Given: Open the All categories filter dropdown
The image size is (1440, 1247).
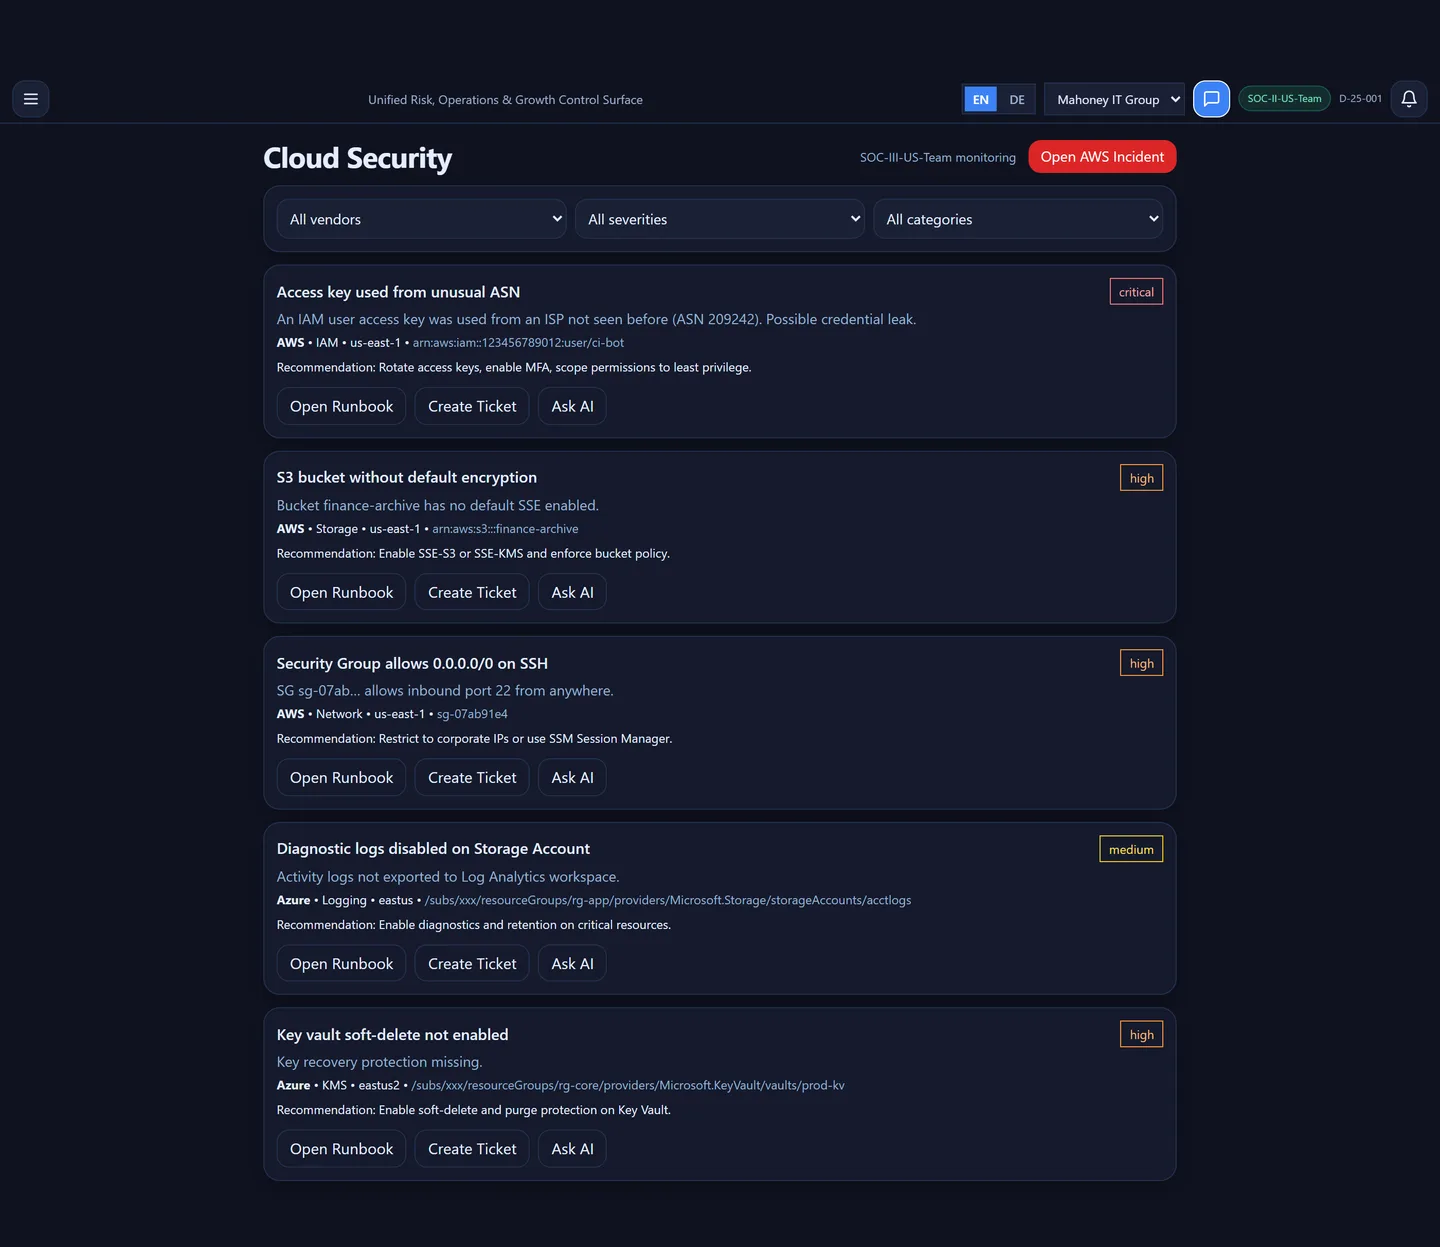Looking at the screenshot, I should (x=1018, y=218).
